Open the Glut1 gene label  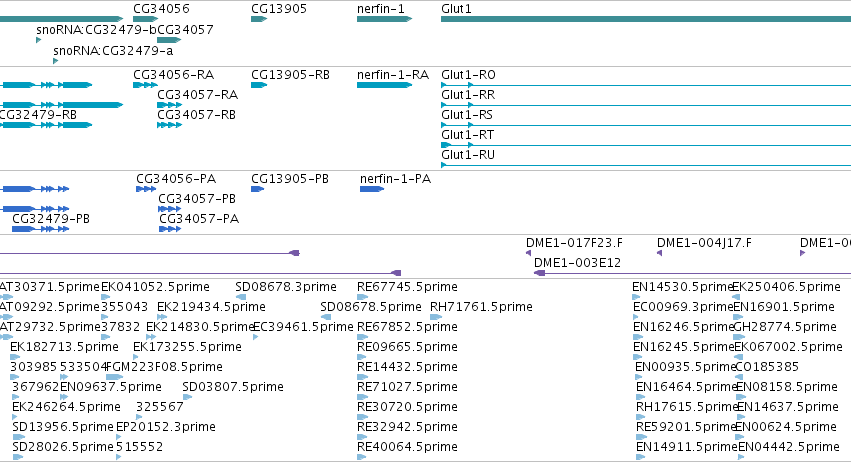point(456,9)
